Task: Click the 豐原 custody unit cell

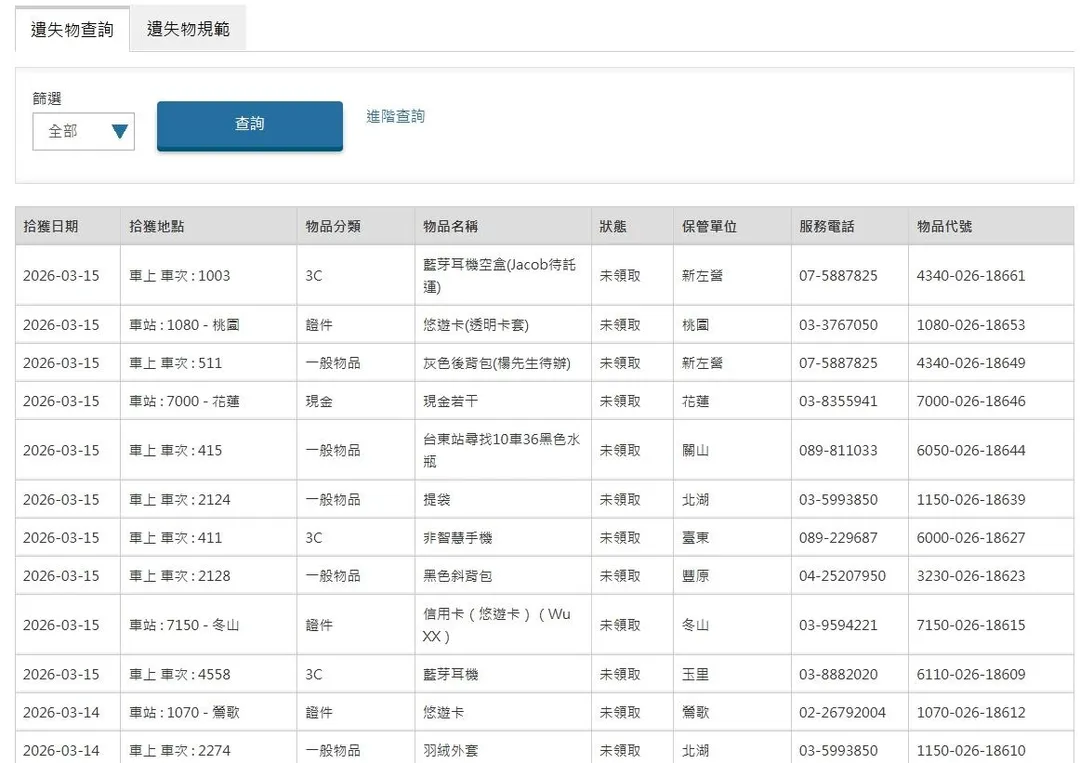Action: (695, 576)
